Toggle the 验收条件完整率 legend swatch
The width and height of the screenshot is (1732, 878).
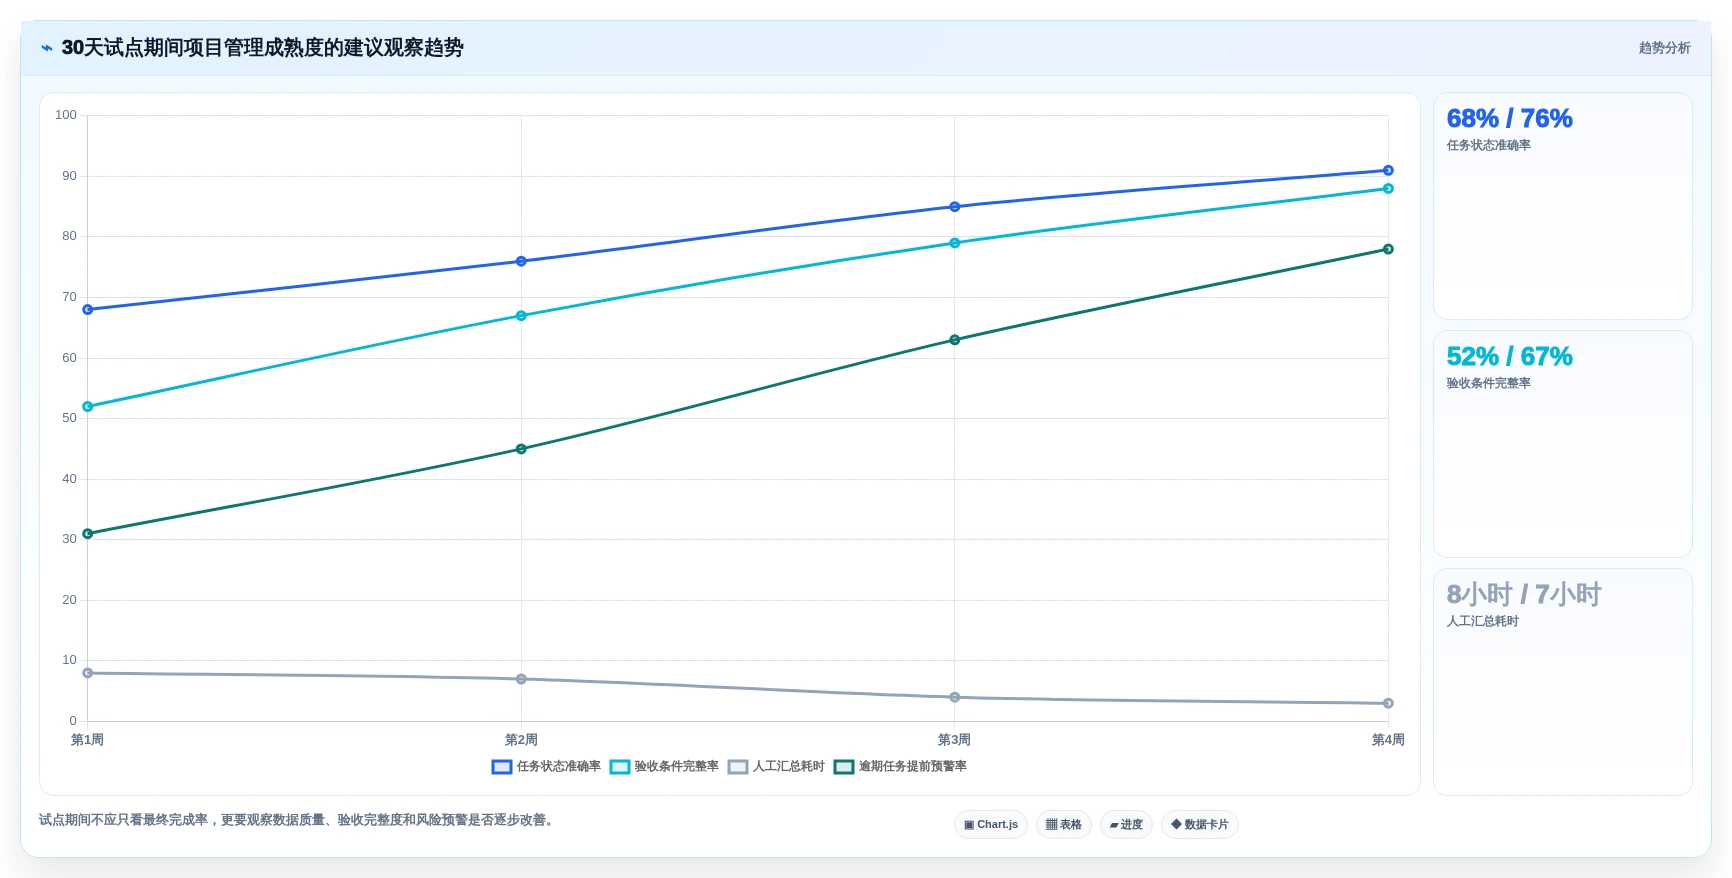coord(620,767)
